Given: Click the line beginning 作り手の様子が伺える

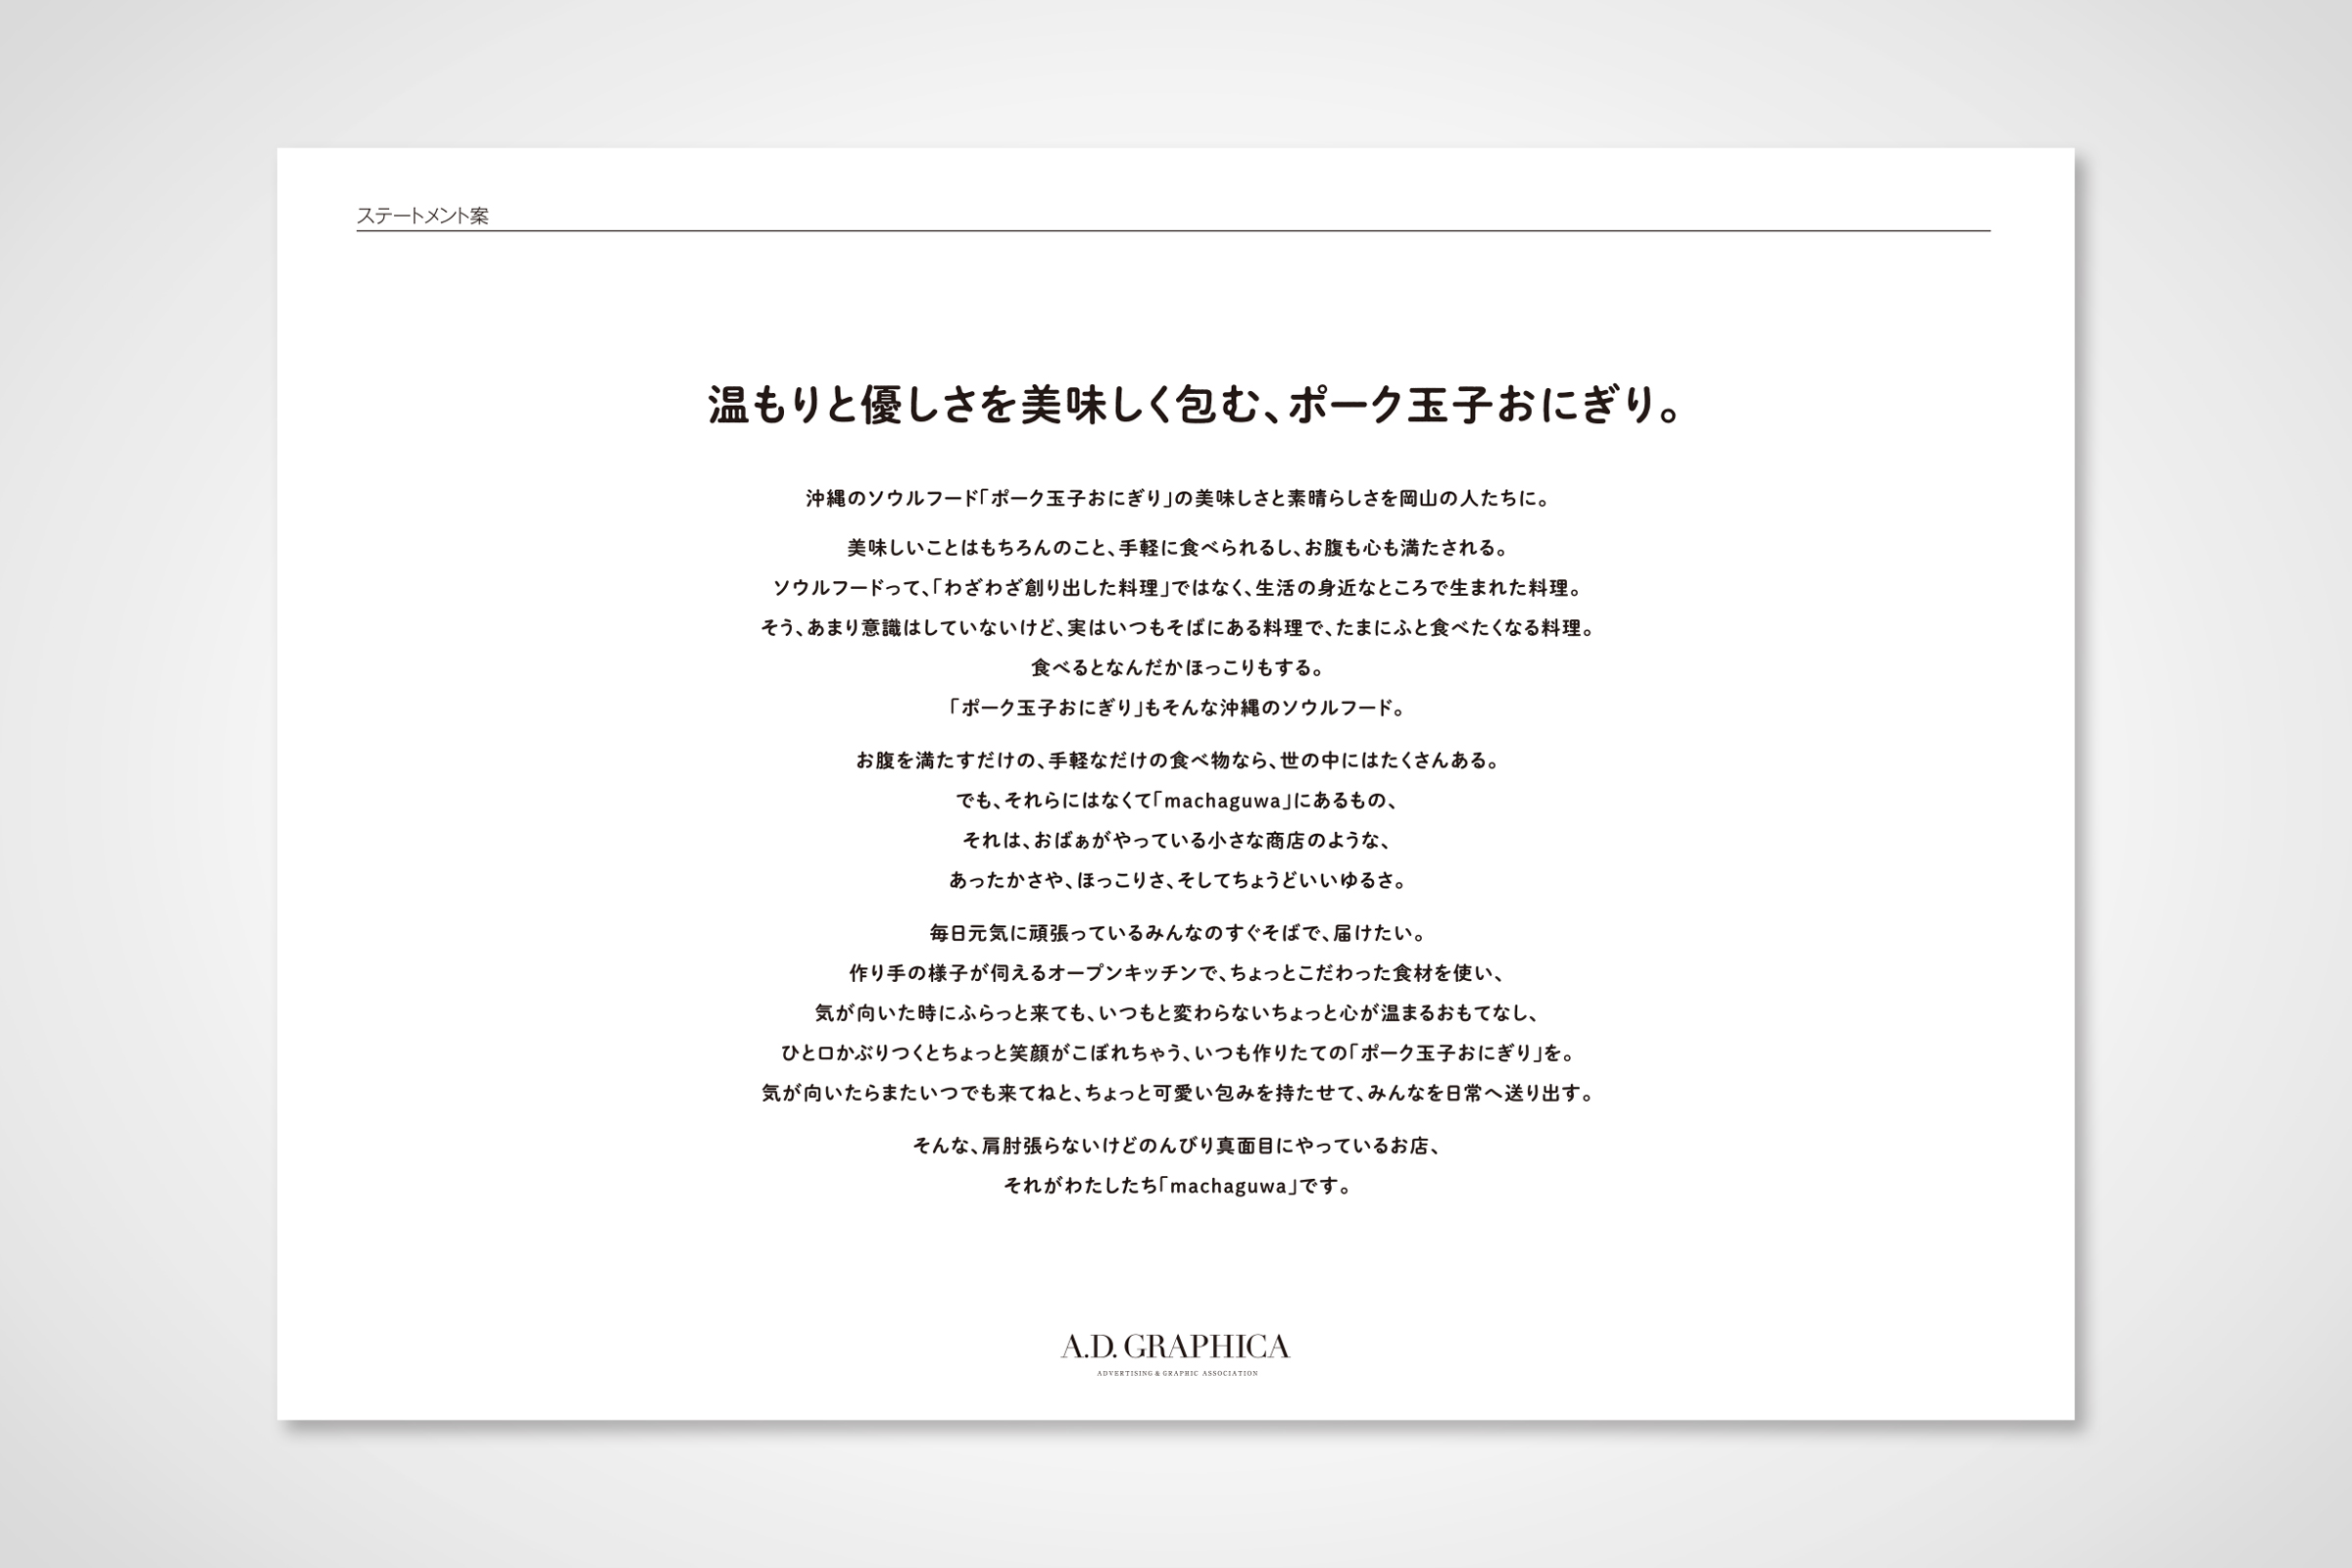Looking at the screenshot, I should click(x=1177, y=973).
